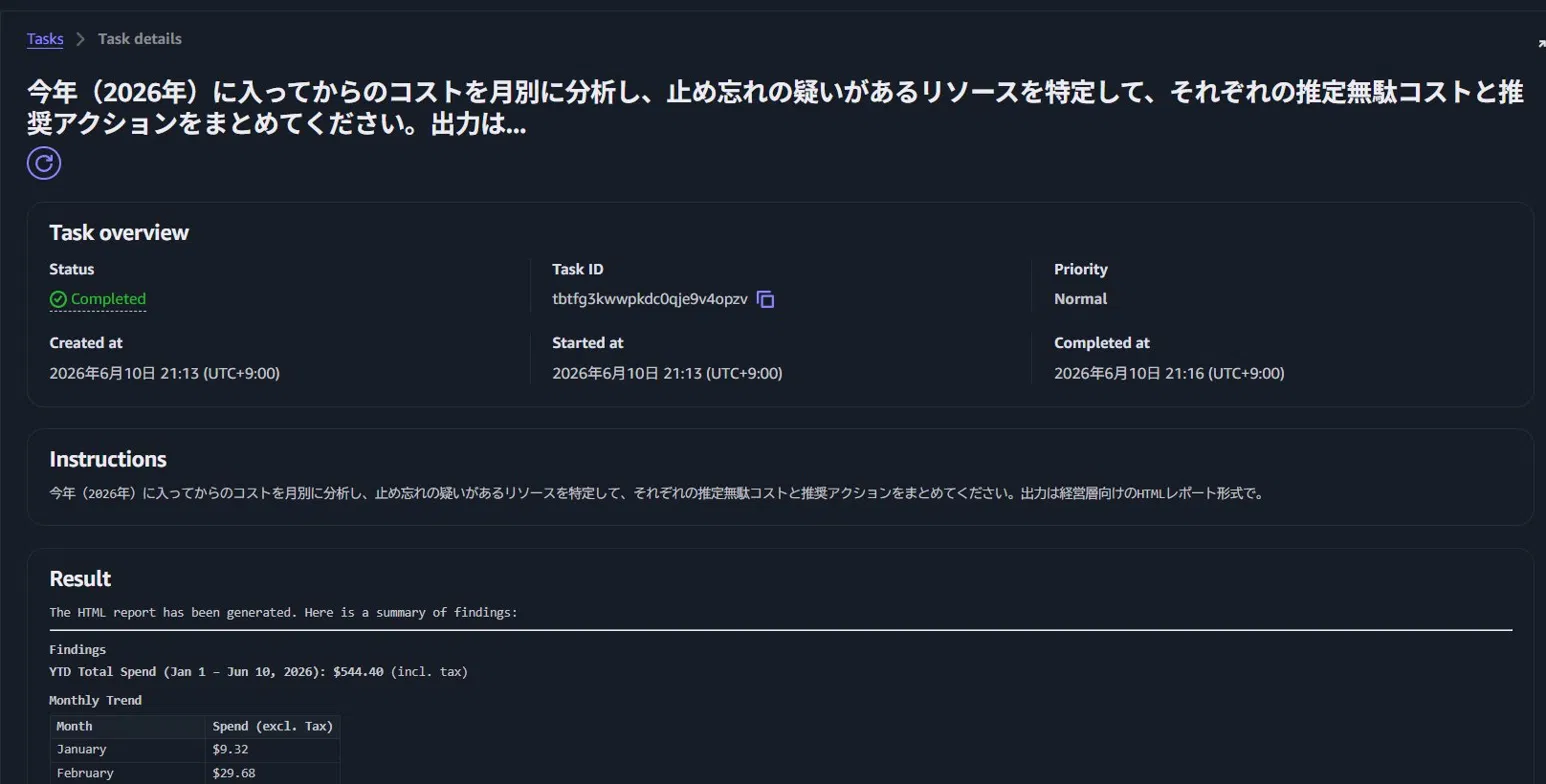Click the page title heading in Japanese

[x=775, y=110]
